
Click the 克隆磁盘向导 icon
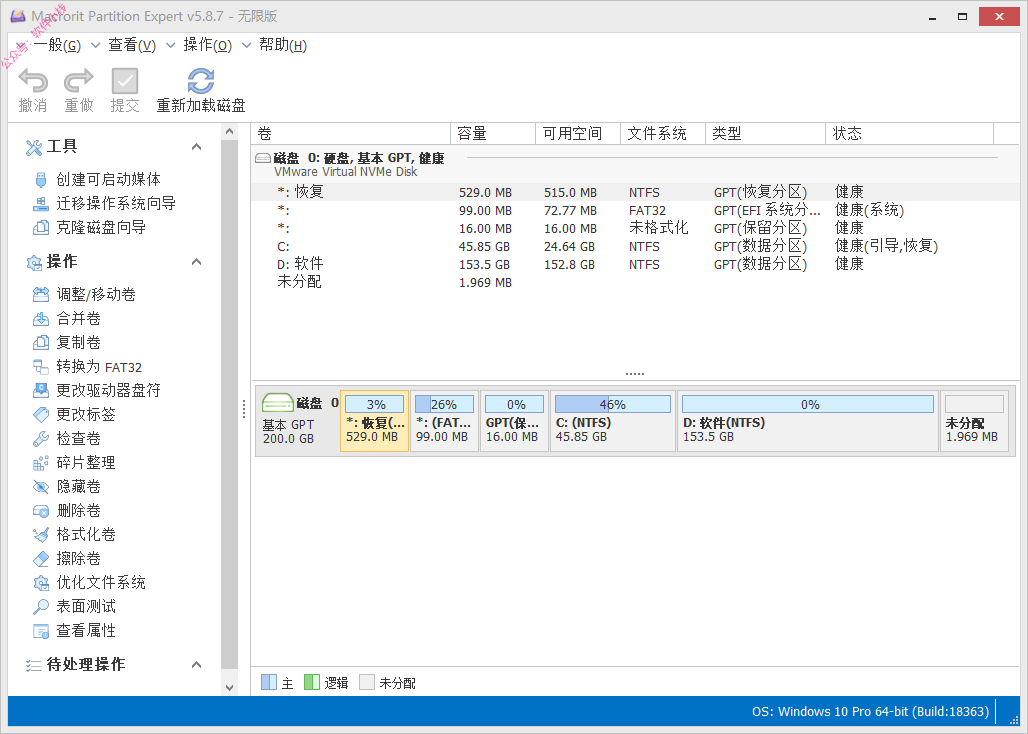(x=41, y=228)
